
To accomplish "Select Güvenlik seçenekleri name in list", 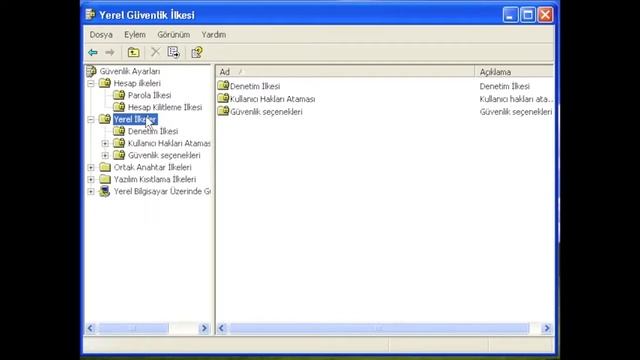I will pyautogui.click(x=266, y=112).
